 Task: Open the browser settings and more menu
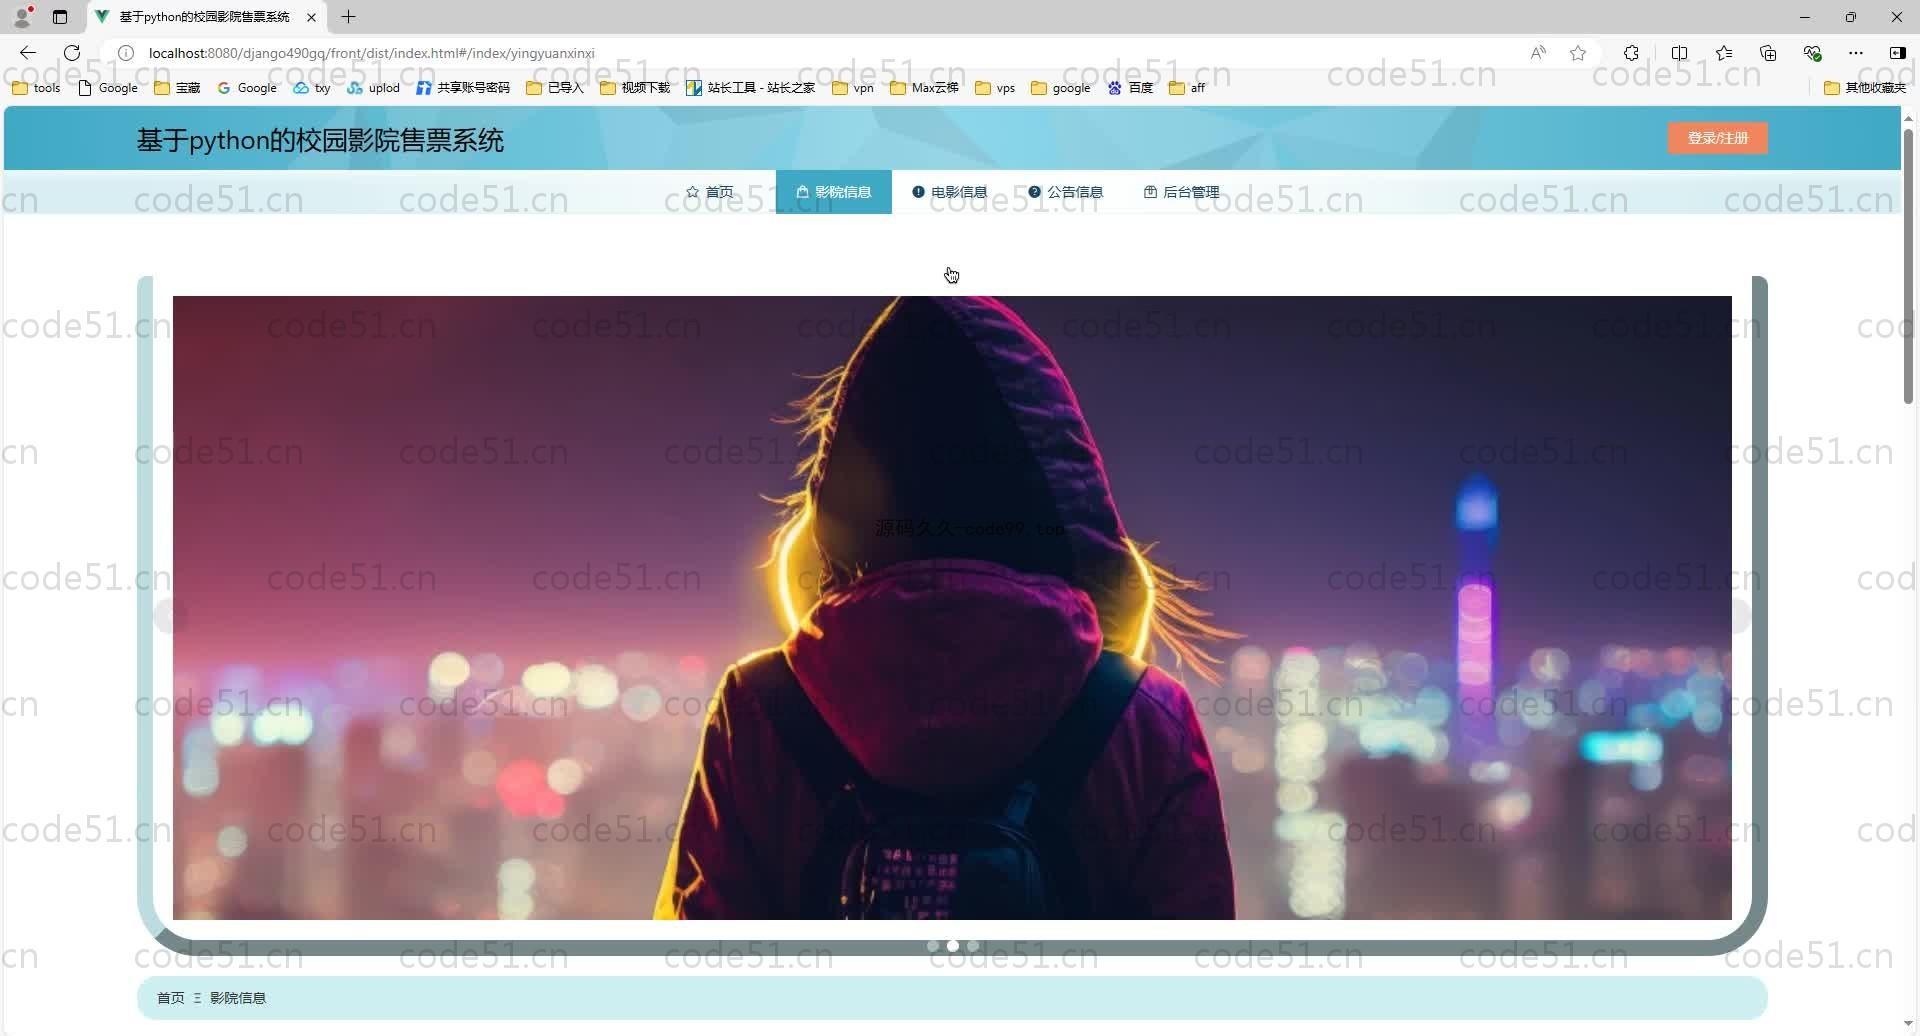1856,53
